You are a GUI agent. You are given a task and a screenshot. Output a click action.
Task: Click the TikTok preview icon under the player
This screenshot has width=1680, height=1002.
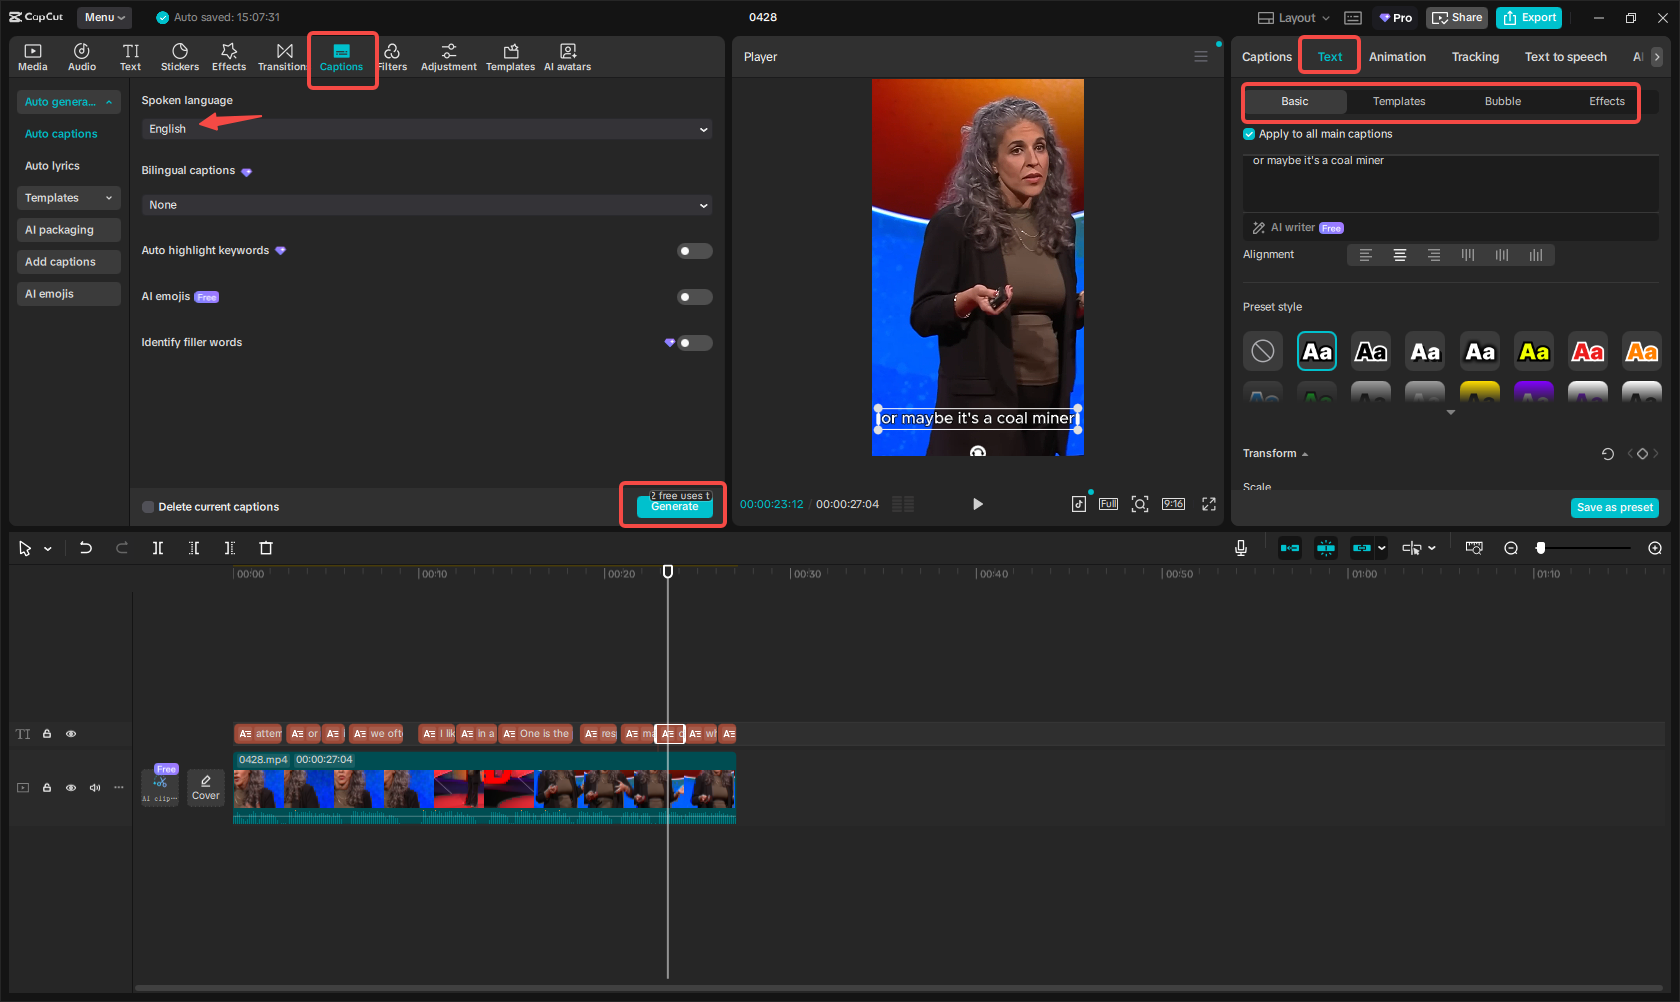(1079, 503)
